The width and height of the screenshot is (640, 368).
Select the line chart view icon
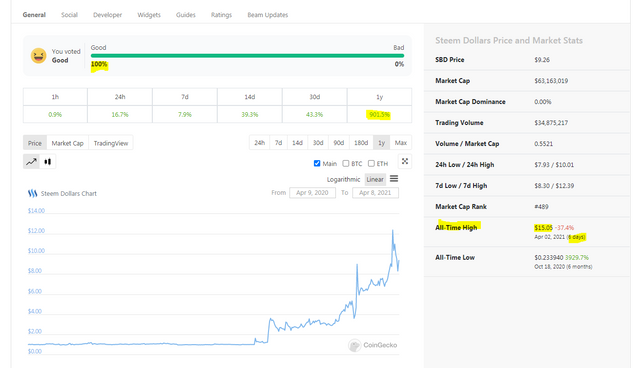pyautogui.click(x=31, y=162)
